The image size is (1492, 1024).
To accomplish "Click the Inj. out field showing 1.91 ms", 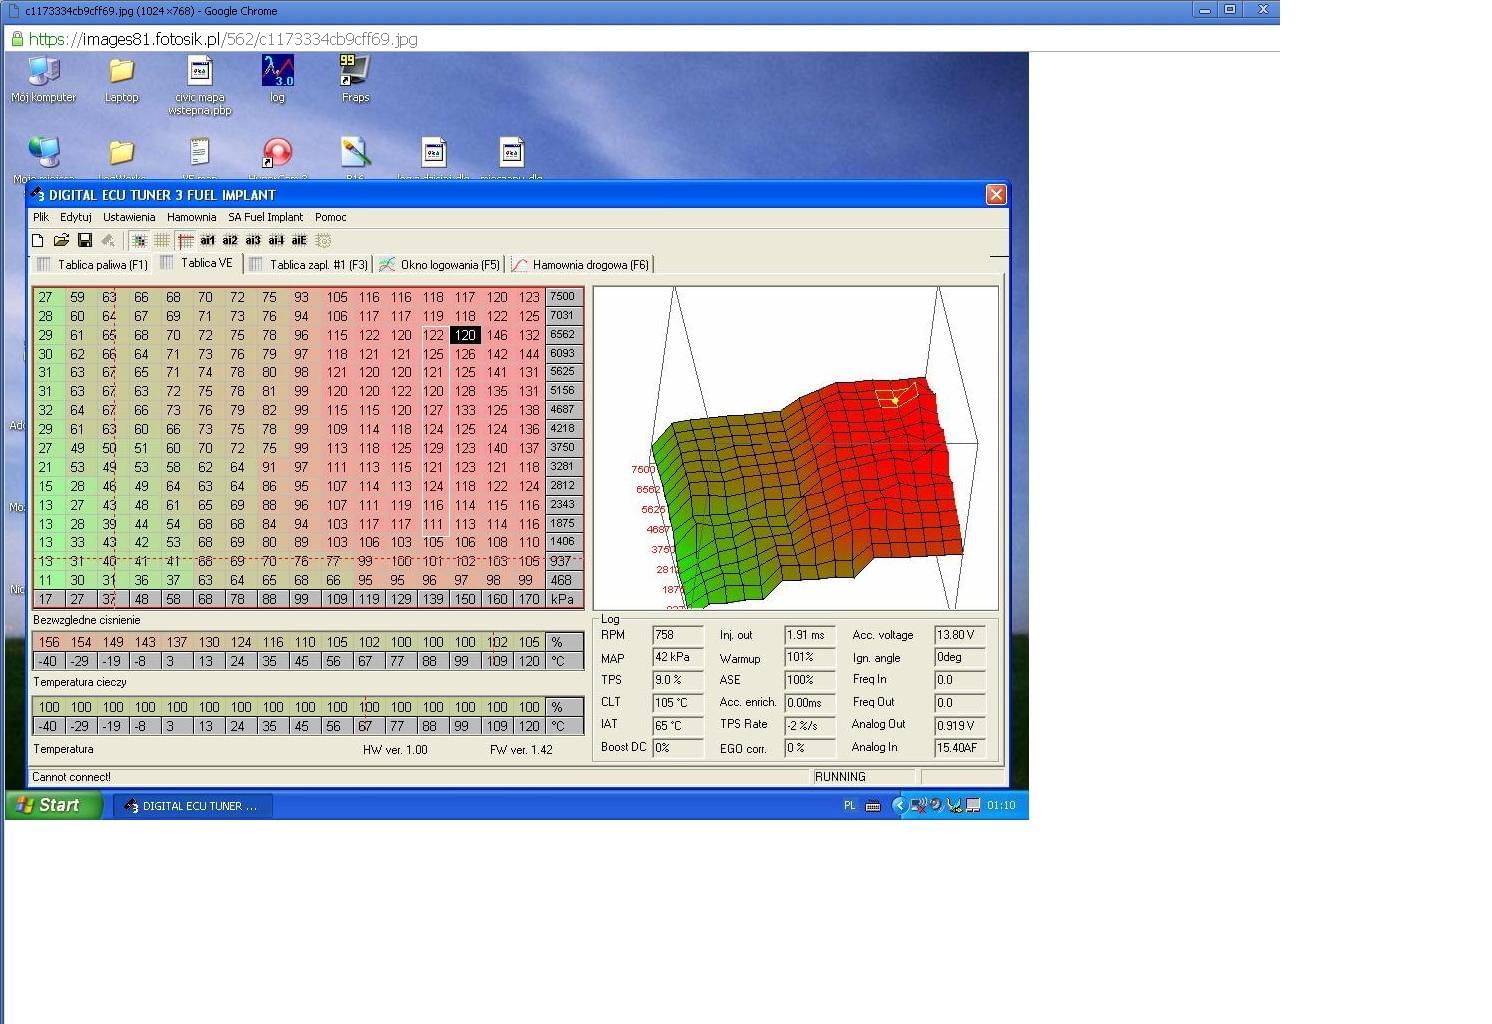I will pos(809,636).
